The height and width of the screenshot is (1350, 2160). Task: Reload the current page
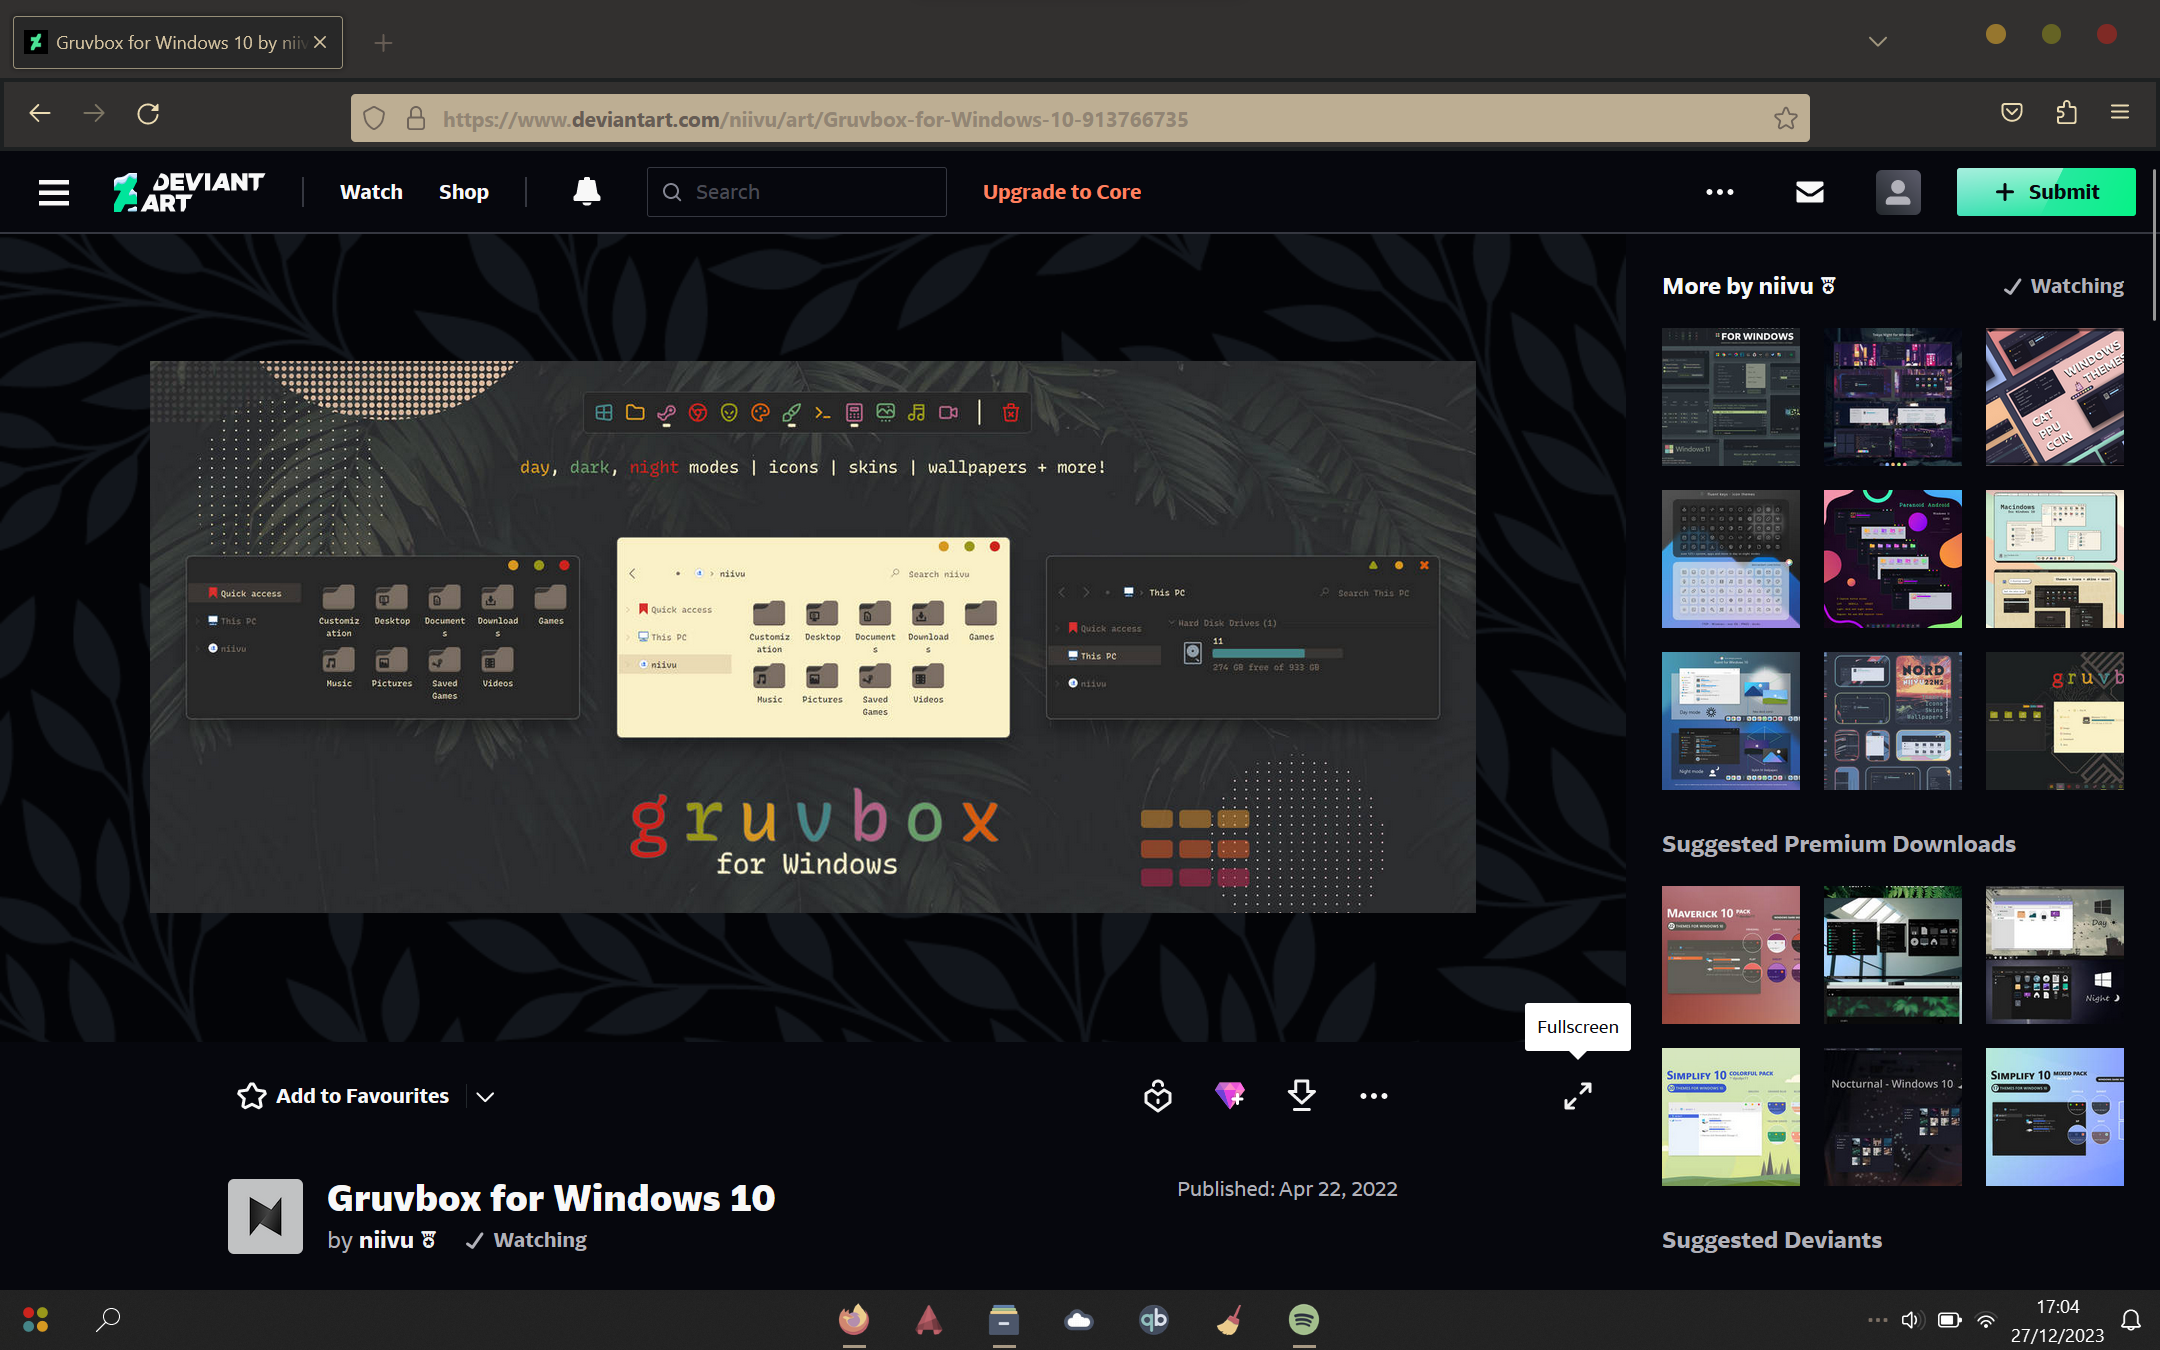[148, 113]
